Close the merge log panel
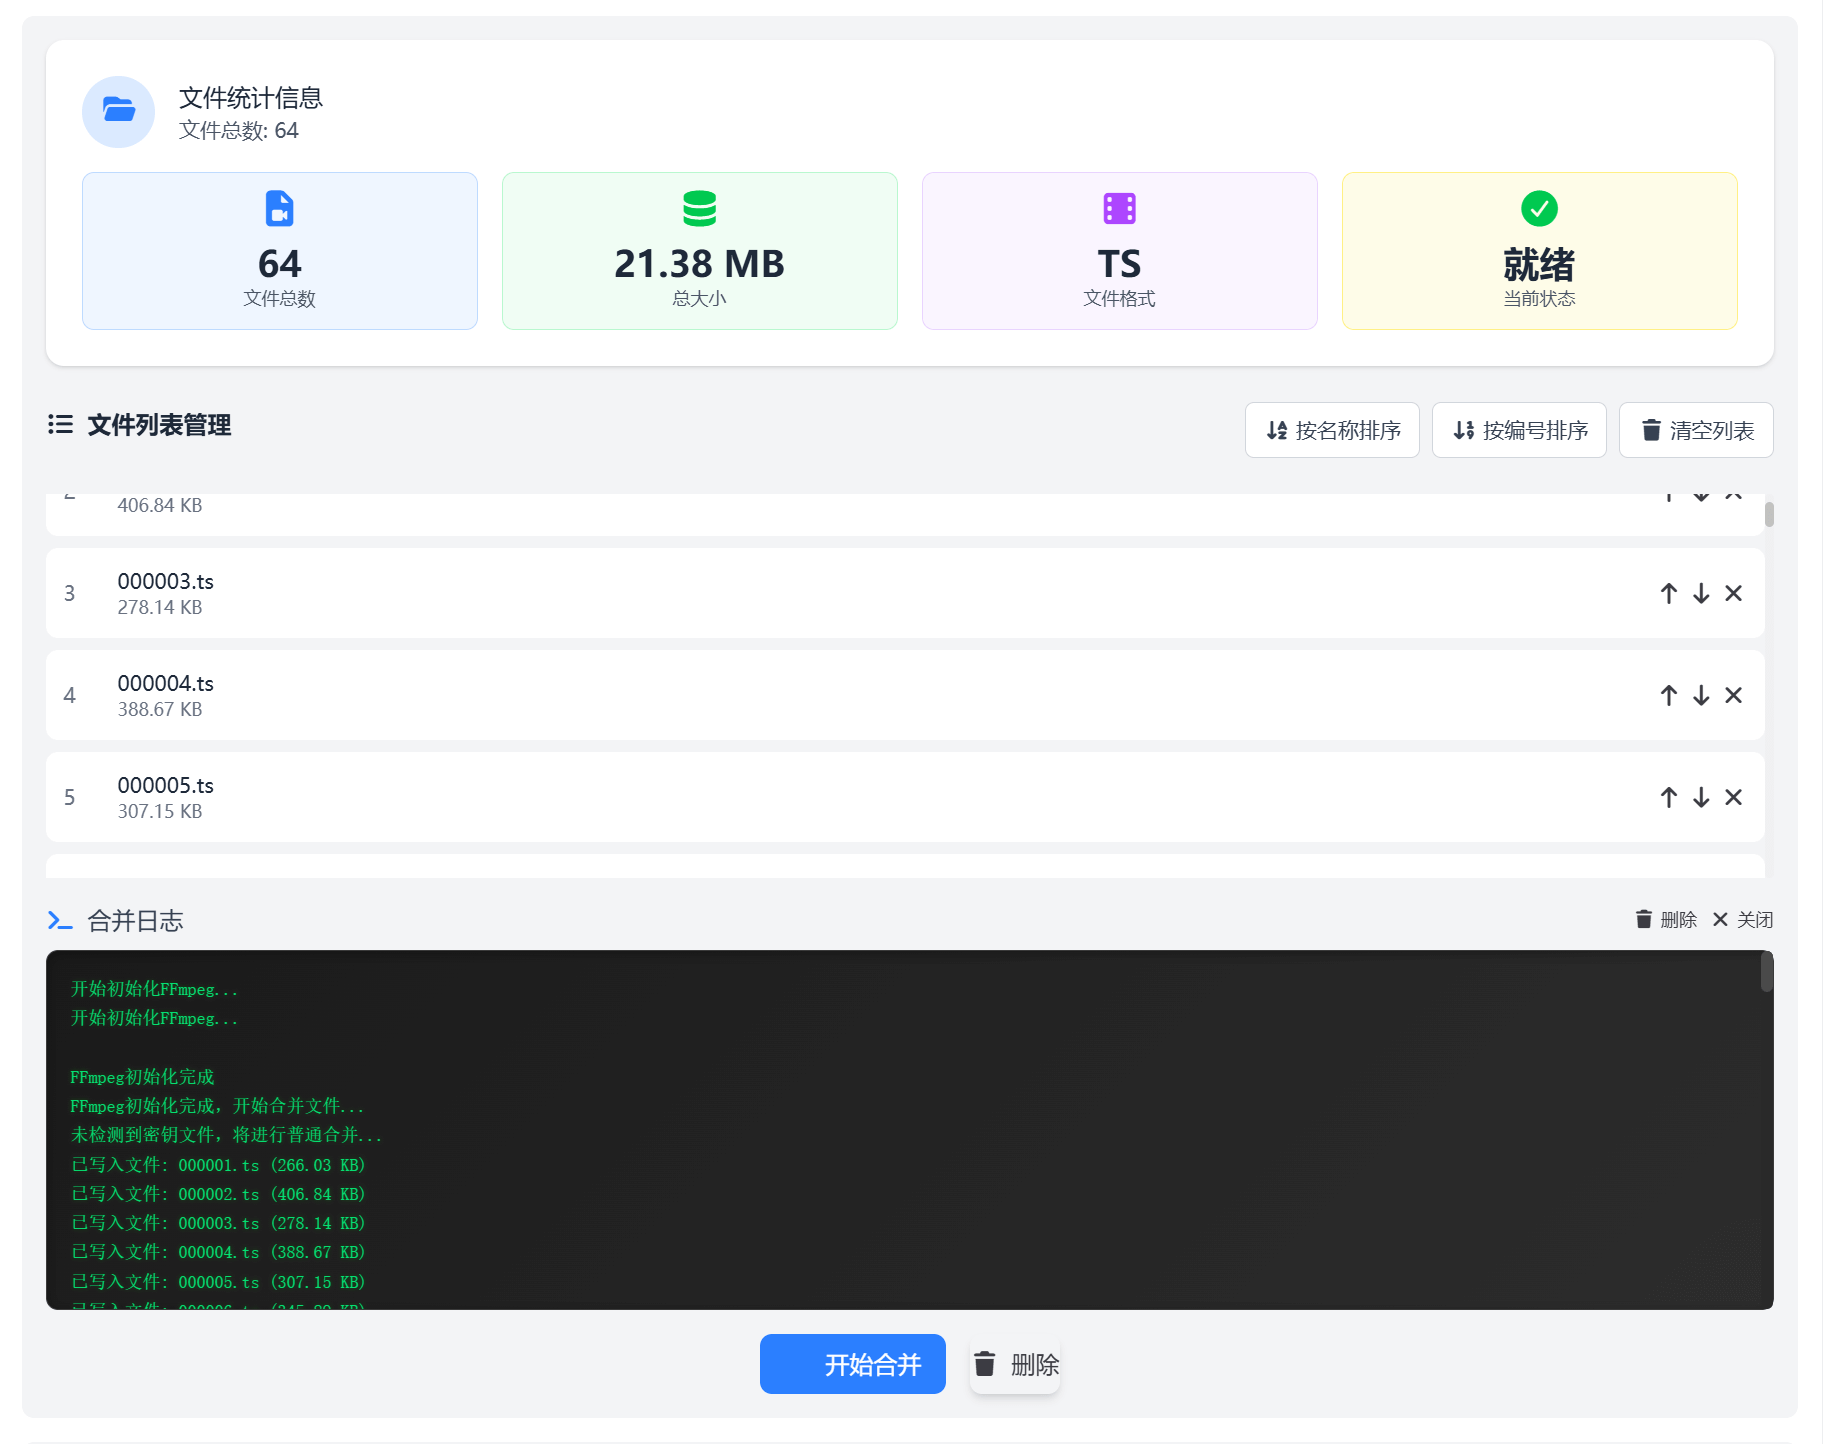This screenshot has height=1444, width=1823. click(1743, 919)
